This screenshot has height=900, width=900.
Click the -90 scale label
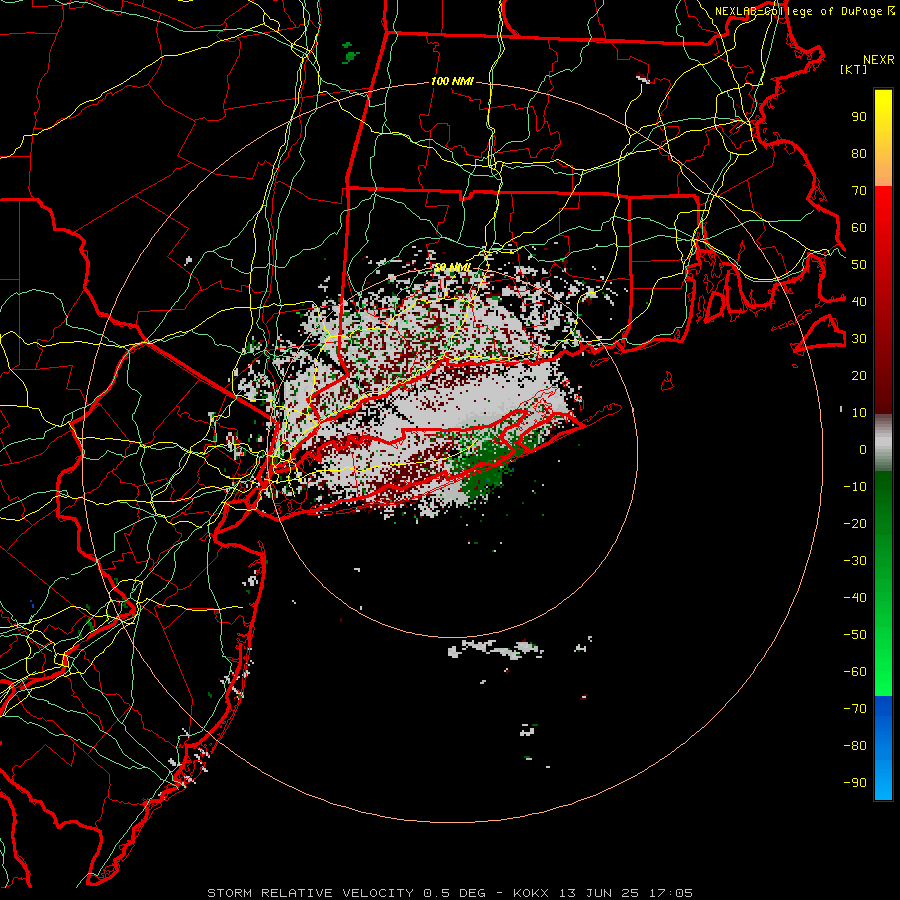point(855,783)
